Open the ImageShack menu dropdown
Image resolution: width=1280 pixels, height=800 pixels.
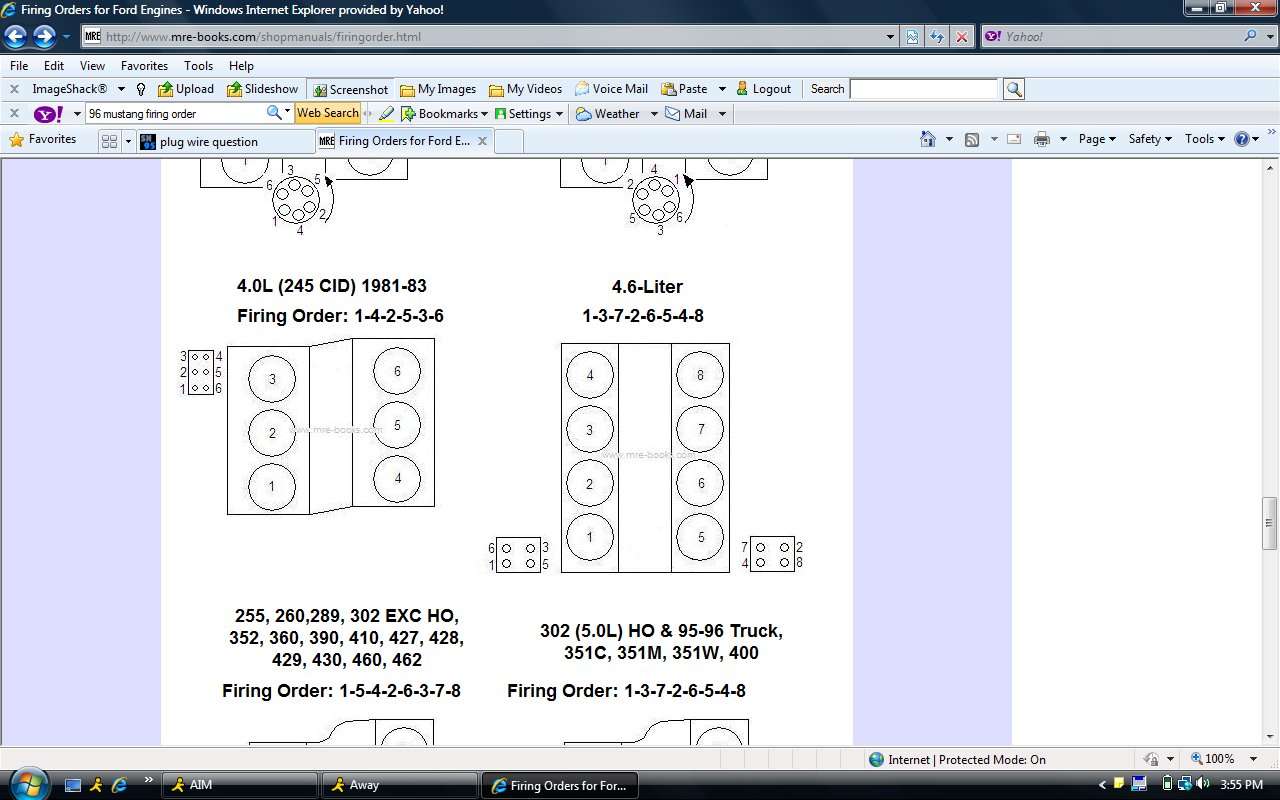pos(120,89)
